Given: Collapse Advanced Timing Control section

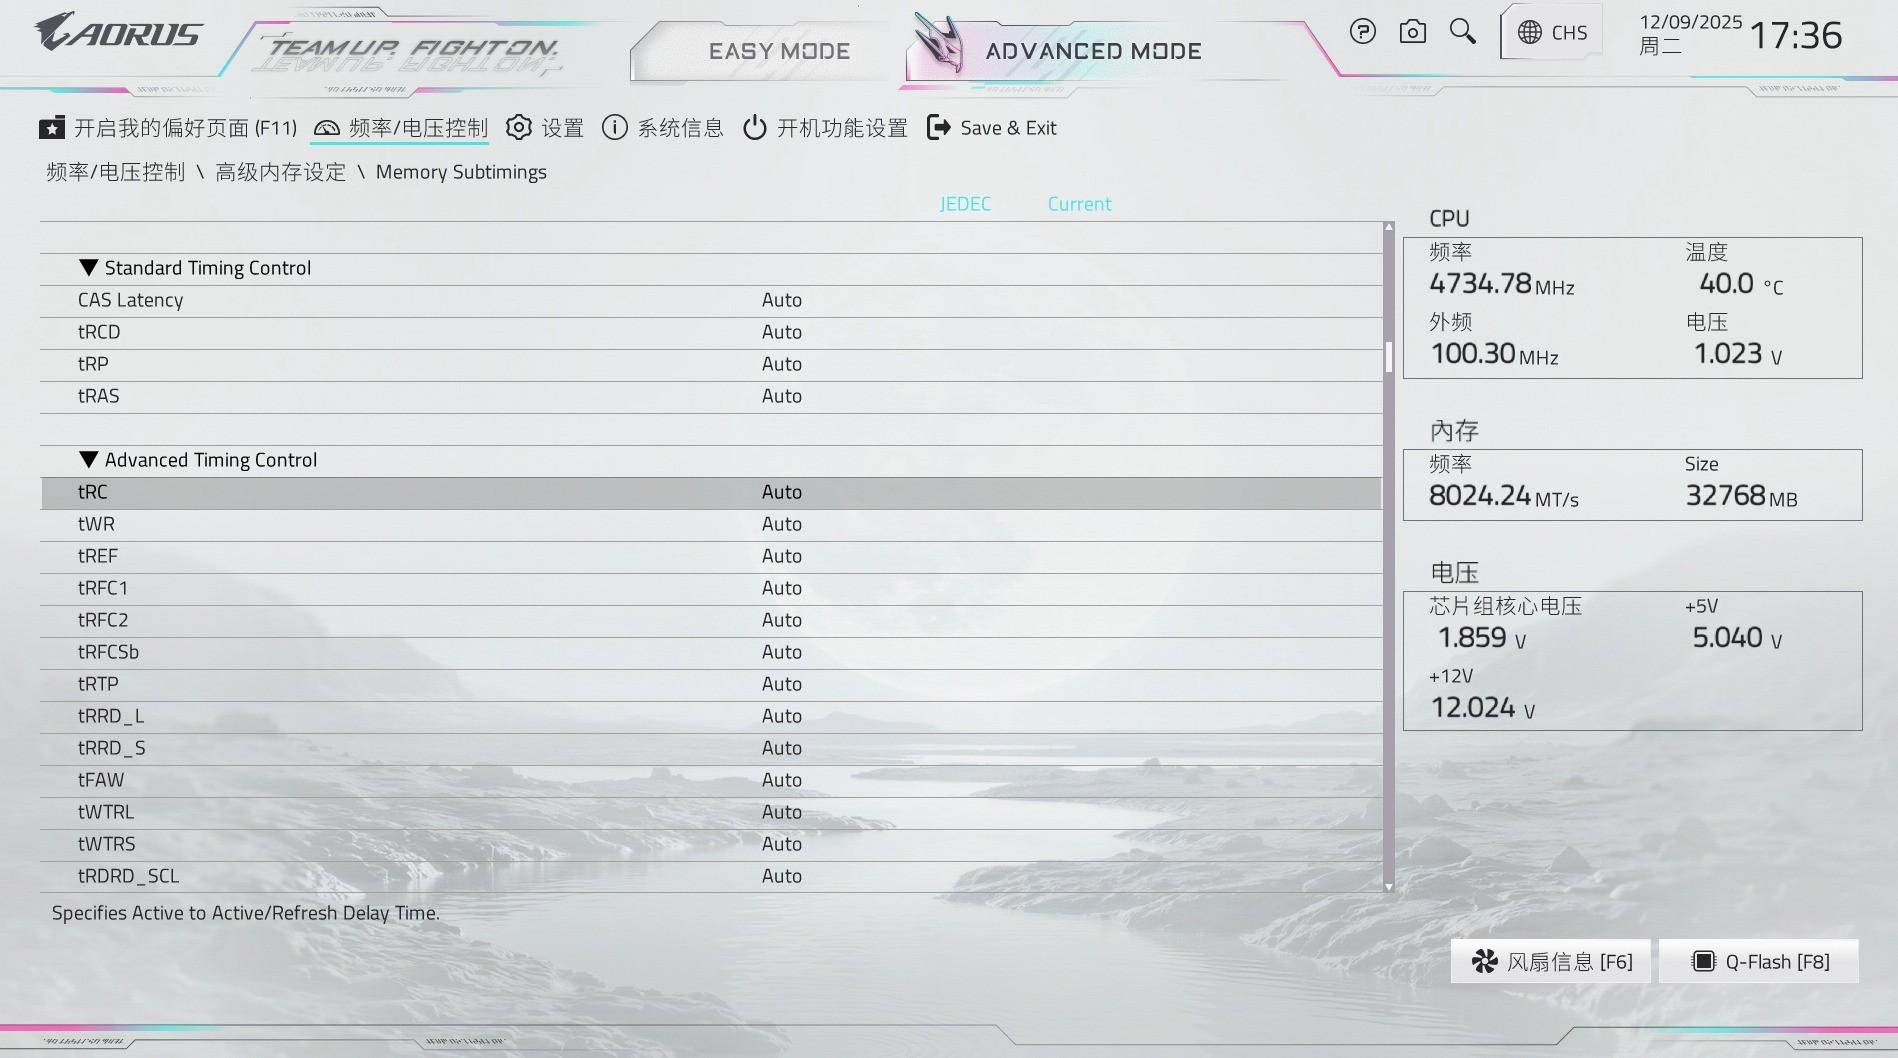Looking at the screenshot, I should [x=89, y=460].
